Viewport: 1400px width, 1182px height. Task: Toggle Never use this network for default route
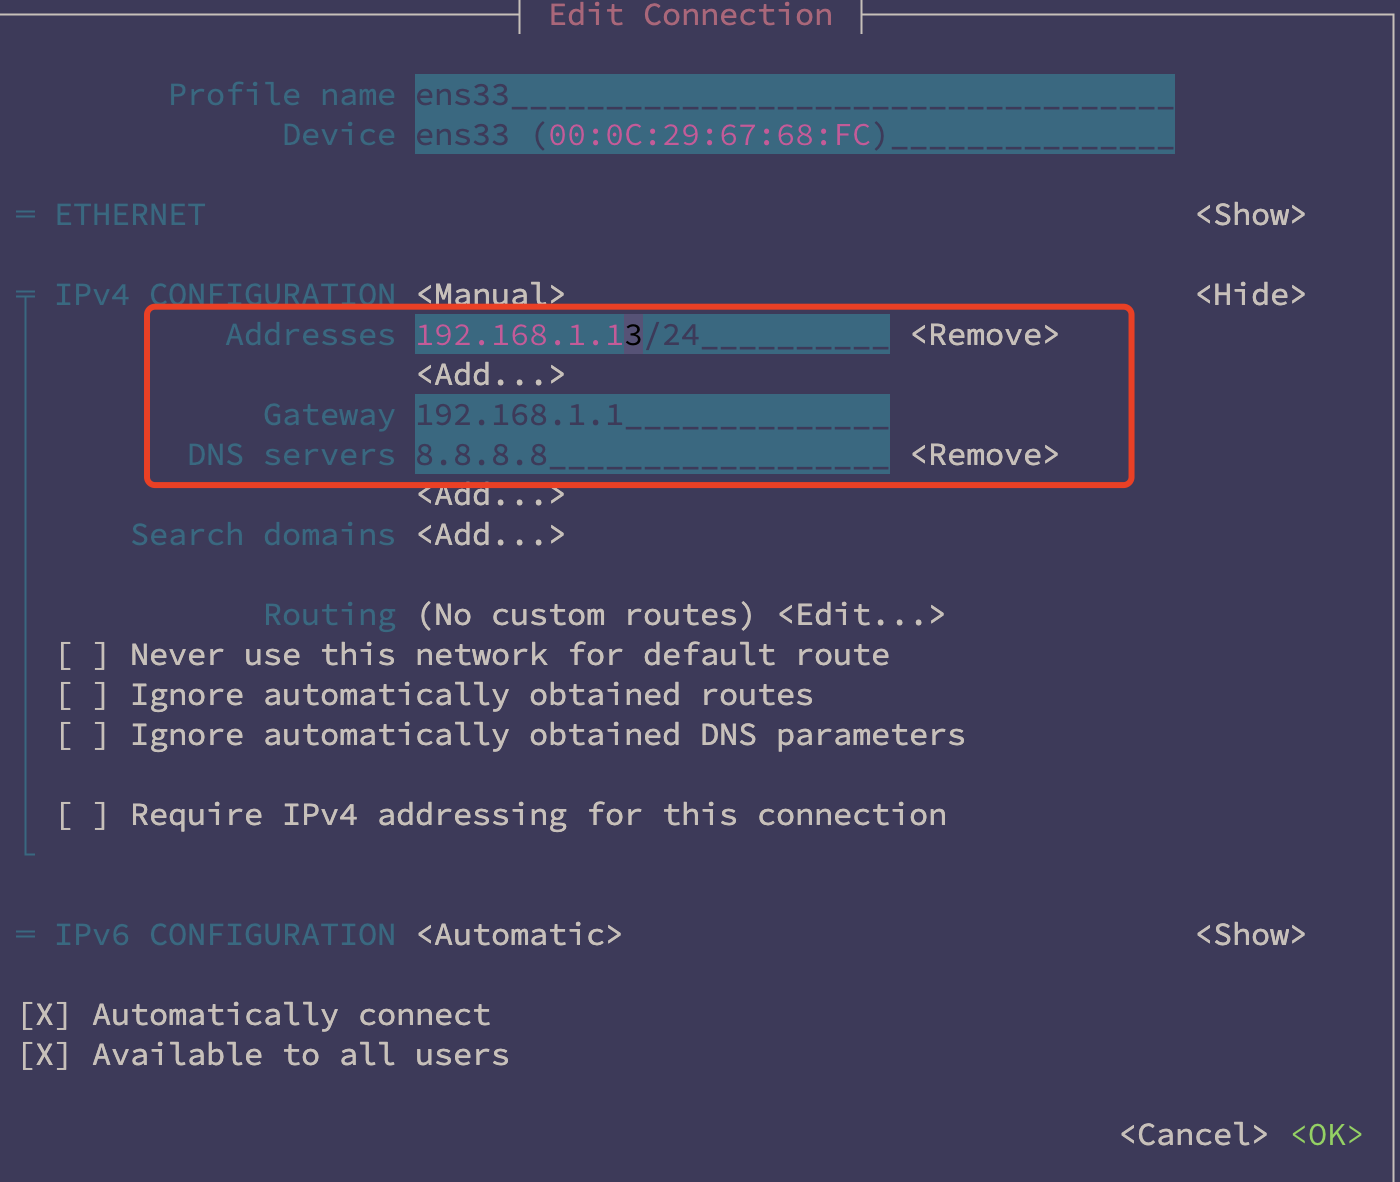(83, 656)
